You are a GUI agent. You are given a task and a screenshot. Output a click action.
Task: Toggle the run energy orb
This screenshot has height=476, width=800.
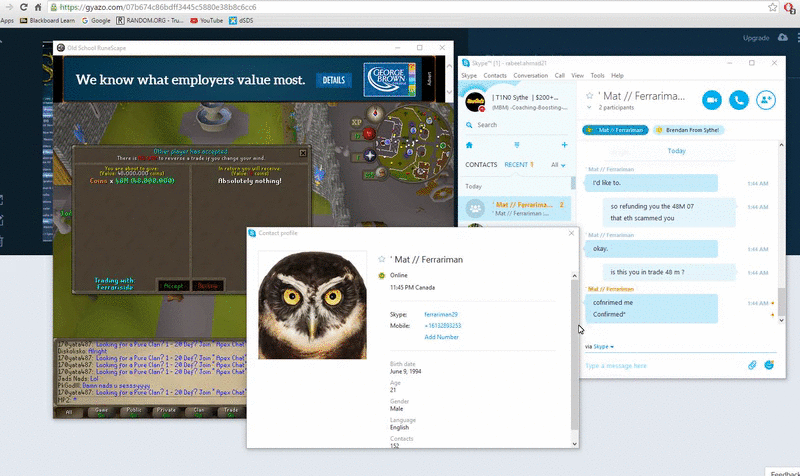(x=381, y=173)
